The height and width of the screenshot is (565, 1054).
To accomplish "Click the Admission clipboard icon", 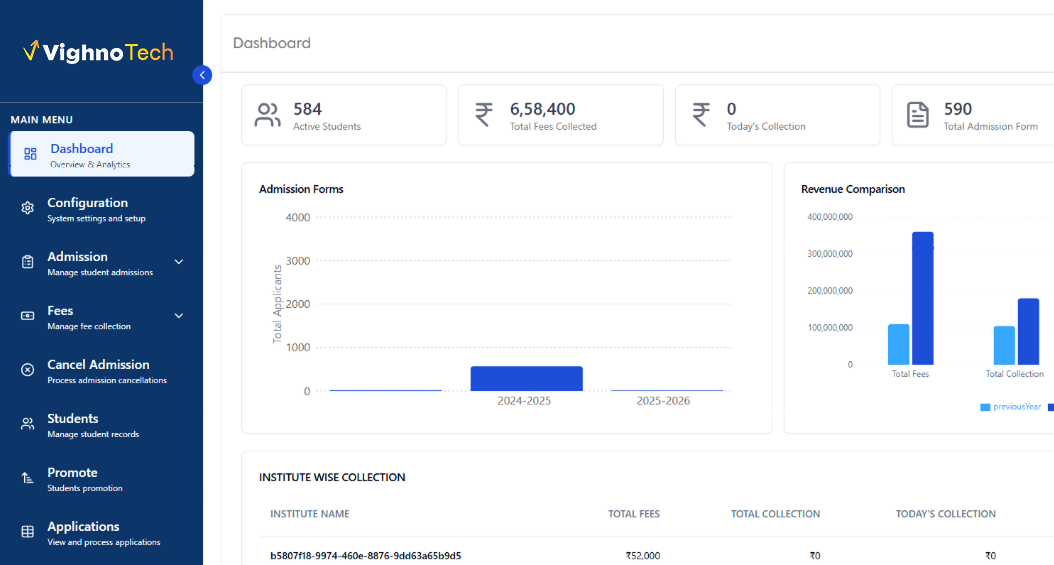I will (28, 262).
